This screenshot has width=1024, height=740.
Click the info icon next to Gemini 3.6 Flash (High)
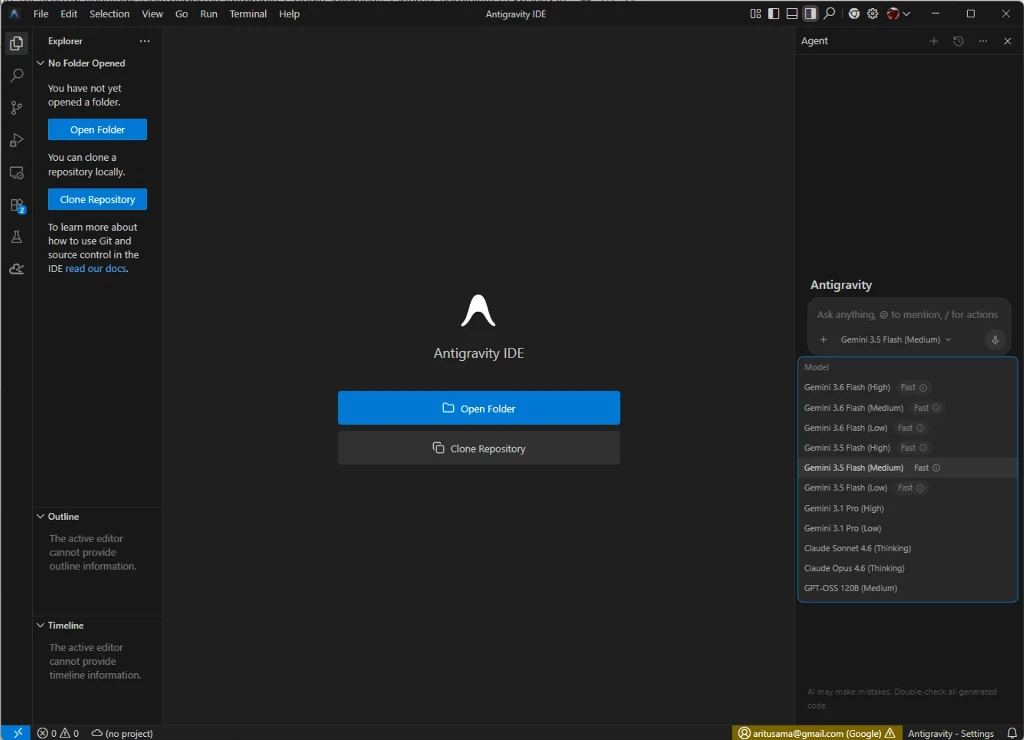point(923,387)
